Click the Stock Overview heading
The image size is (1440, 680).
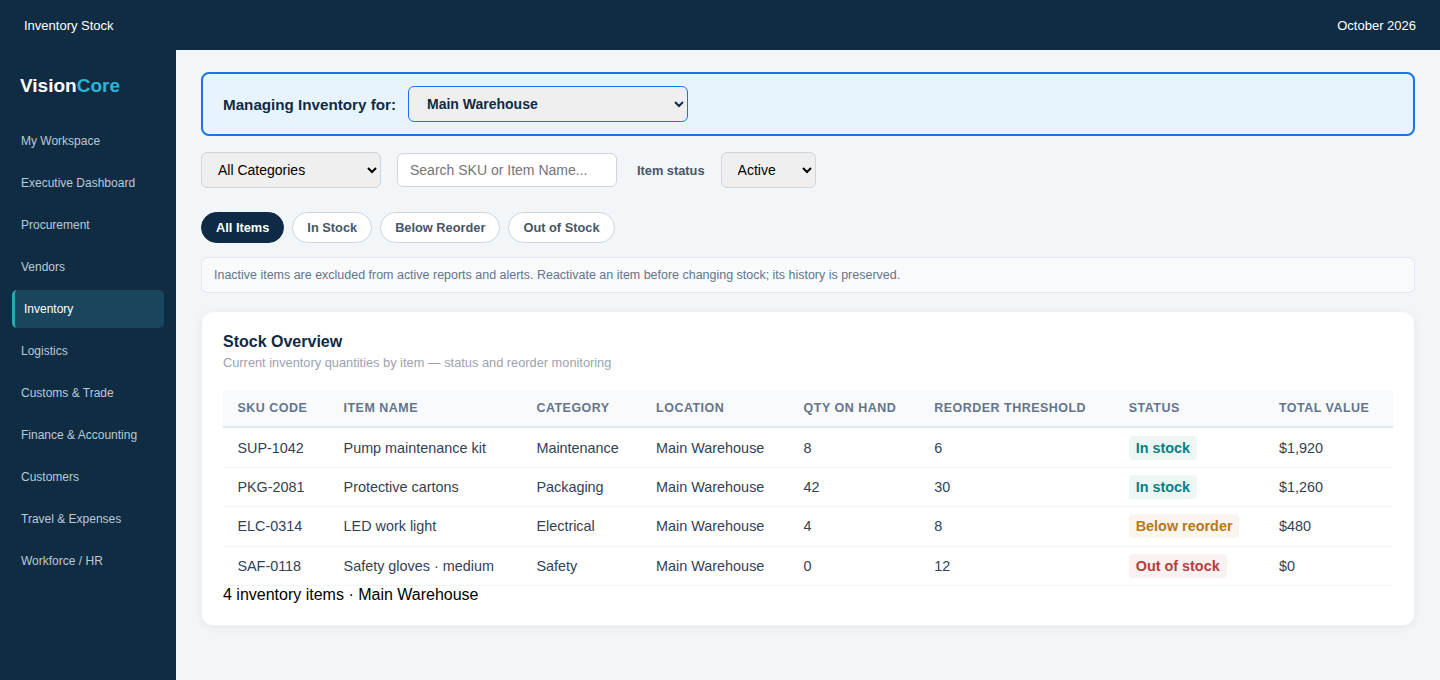click(x=282, y=341)
